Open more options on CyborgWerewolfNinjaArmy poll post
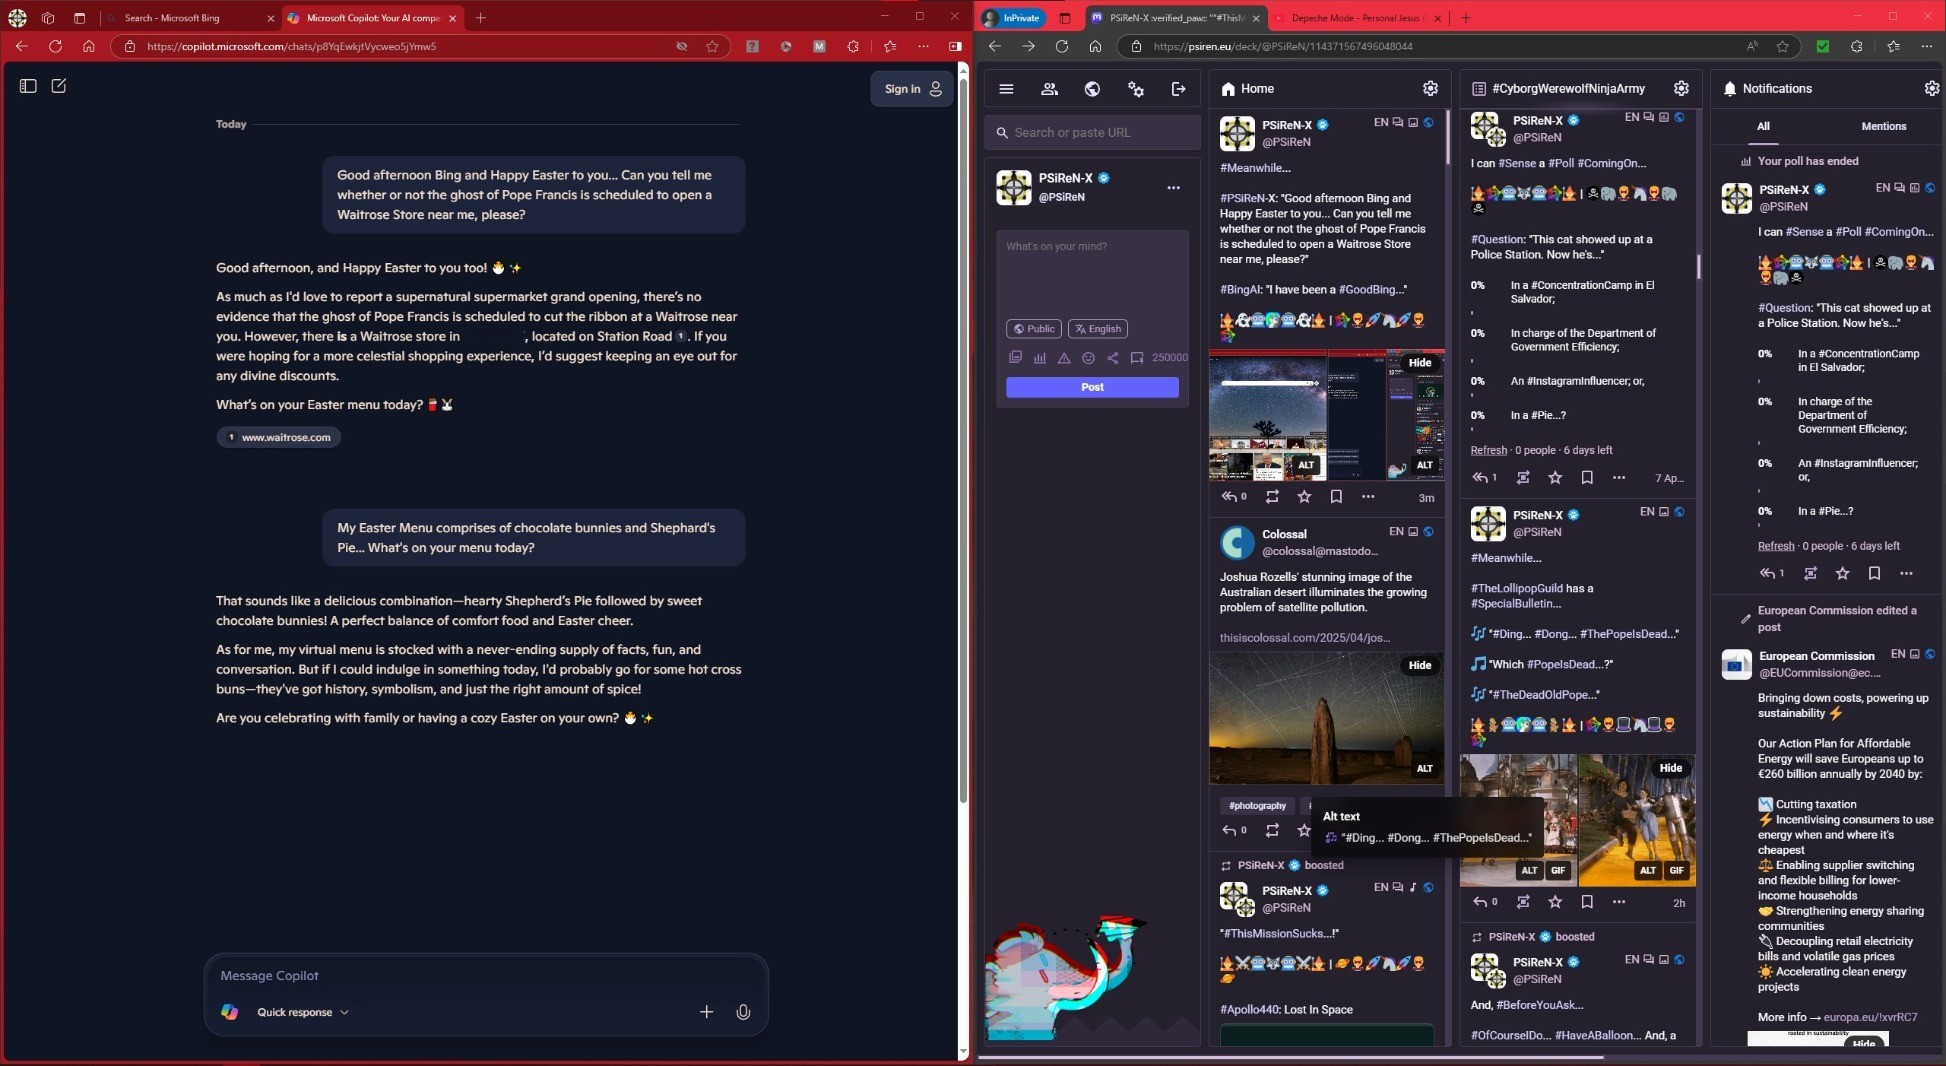 click(x=1619, y=478)
